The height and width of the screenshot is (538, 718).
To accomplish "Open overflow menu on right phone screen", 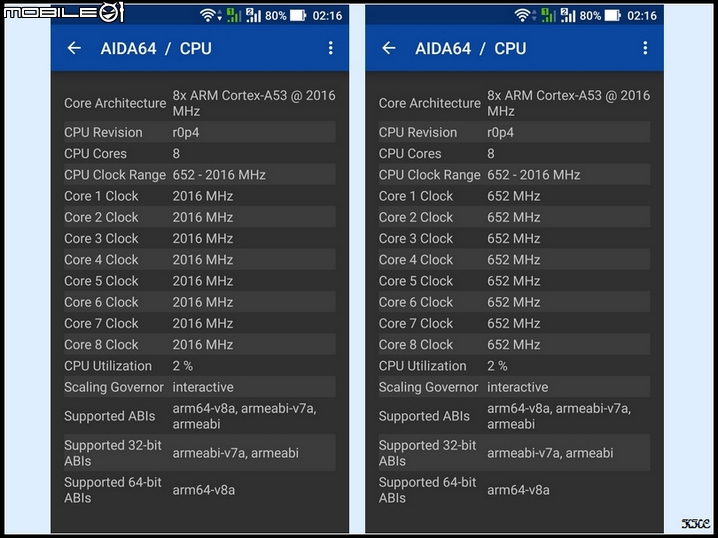I will pos(645,48).
